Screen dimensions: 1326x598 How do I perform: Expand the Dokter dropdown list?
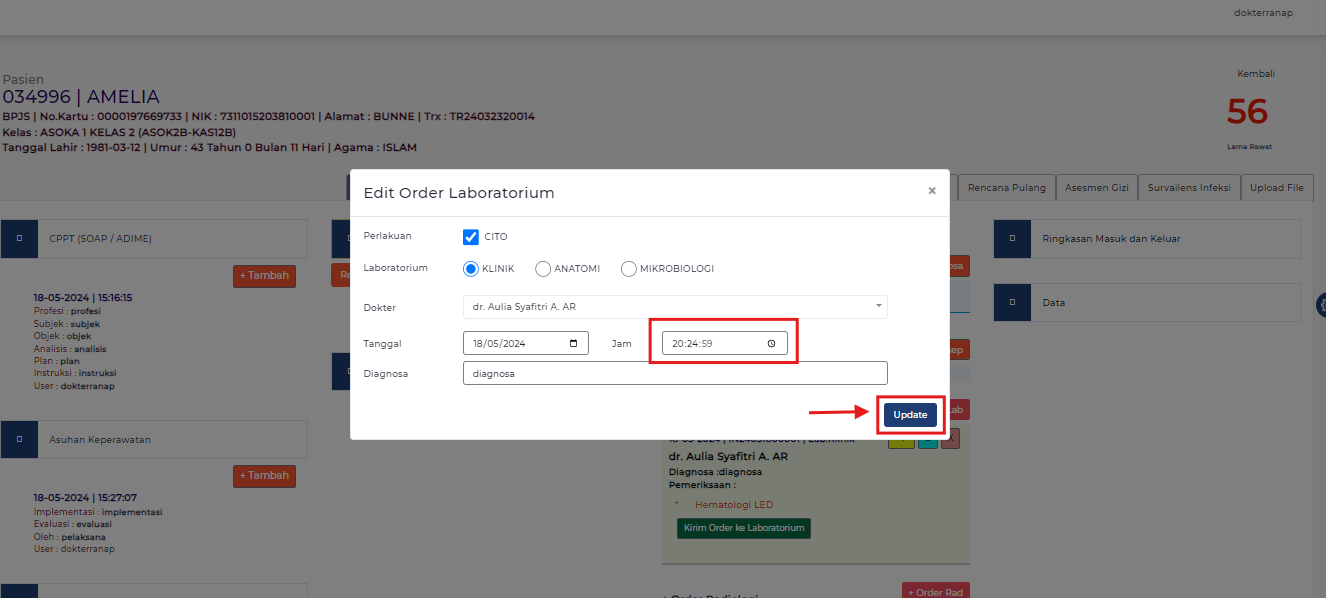[x=675, y=307]
